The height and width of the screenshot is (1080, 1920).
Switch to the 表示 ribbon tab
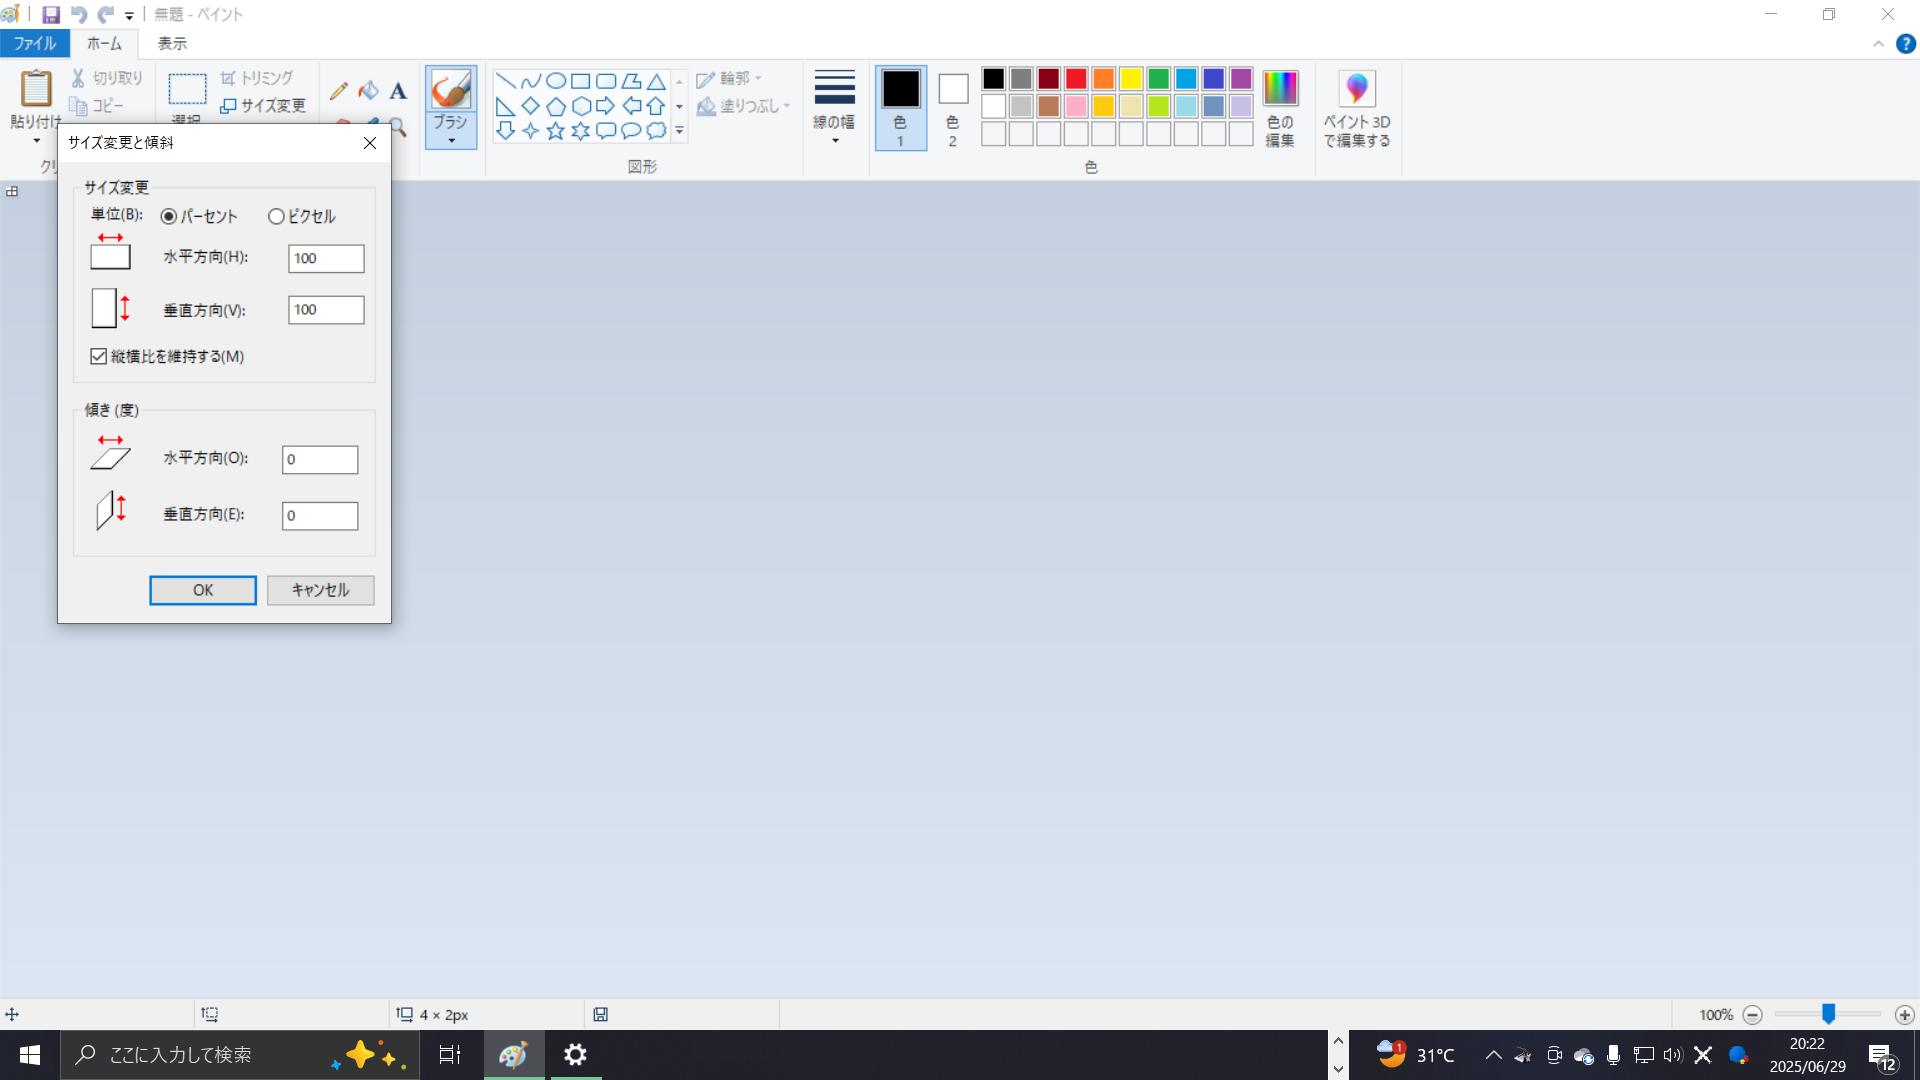[170, 43]
